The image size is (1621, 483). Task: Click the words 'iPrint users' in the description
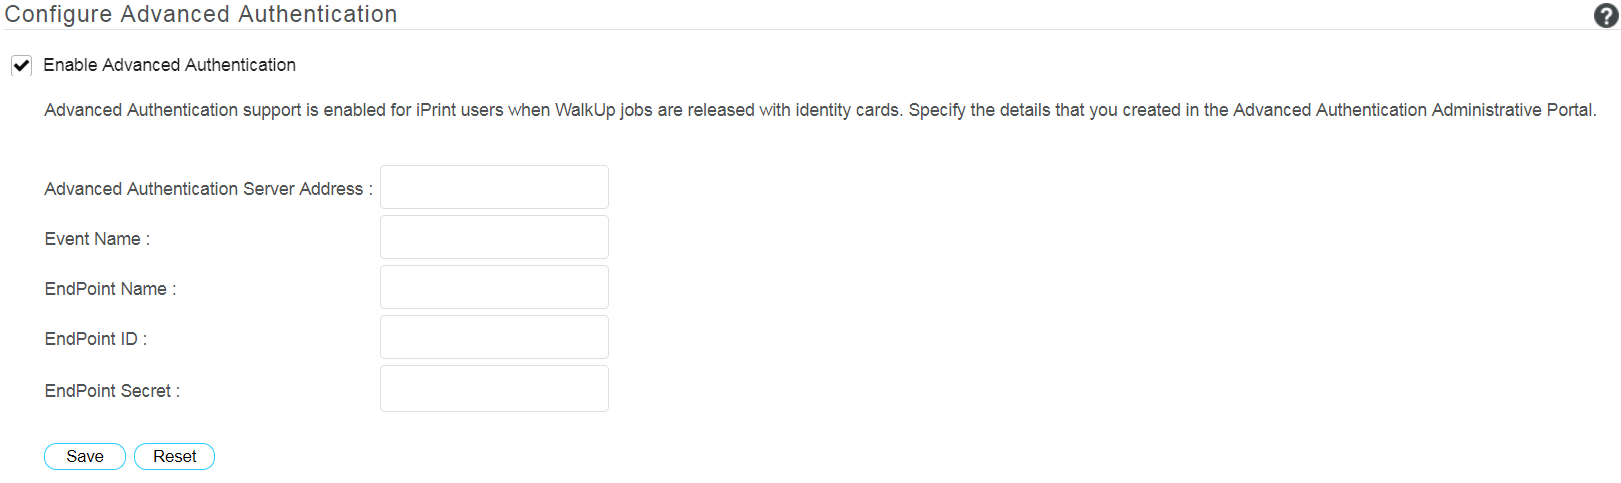click(459, 110)
